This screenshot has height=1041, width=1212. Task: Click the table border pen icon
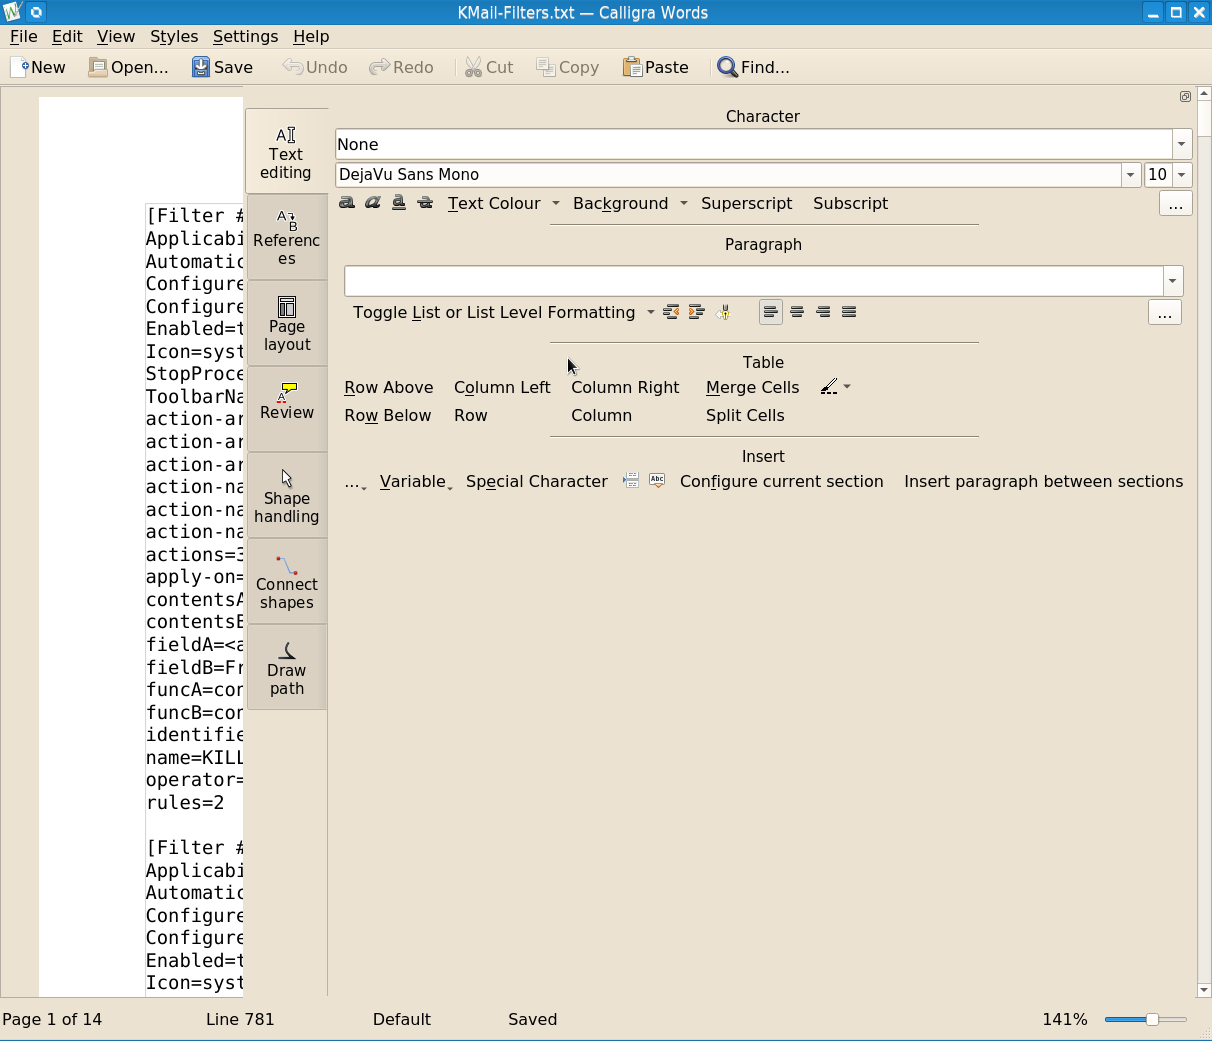[x=829, y=387]
